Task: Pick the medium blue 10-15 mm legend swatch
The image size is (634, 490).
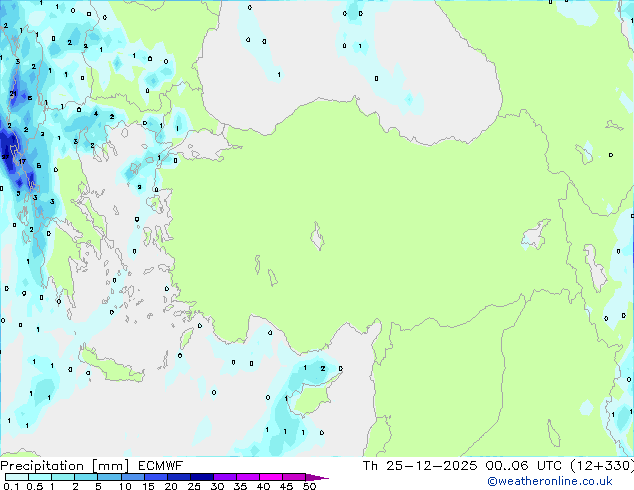Action: click(x=133, y=477)
